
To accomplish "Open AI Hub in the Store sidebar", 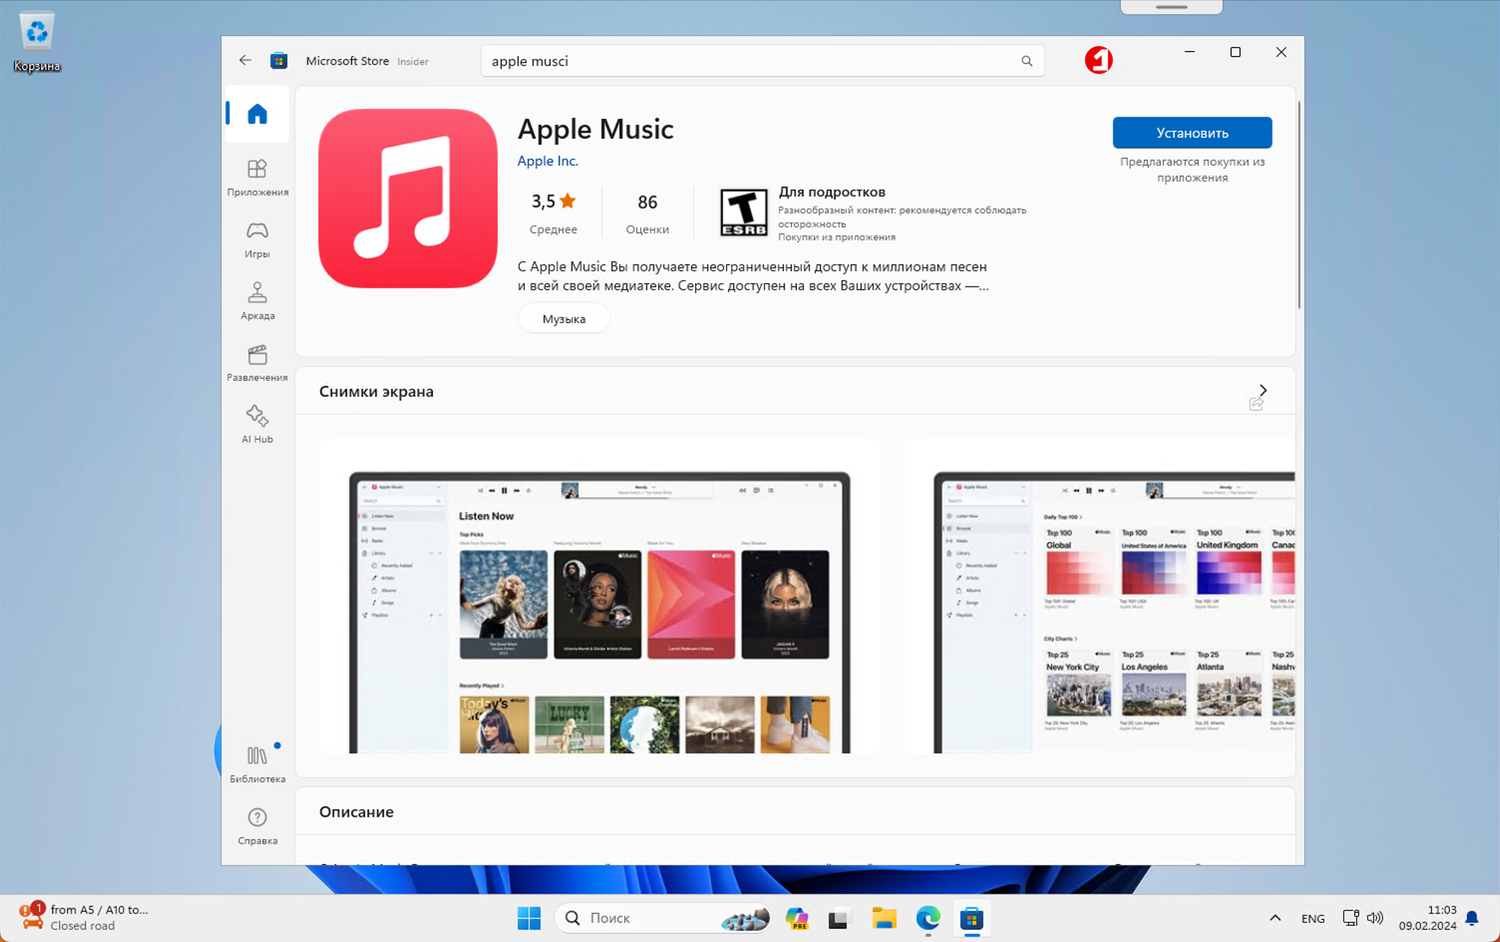I will (257, 424).
